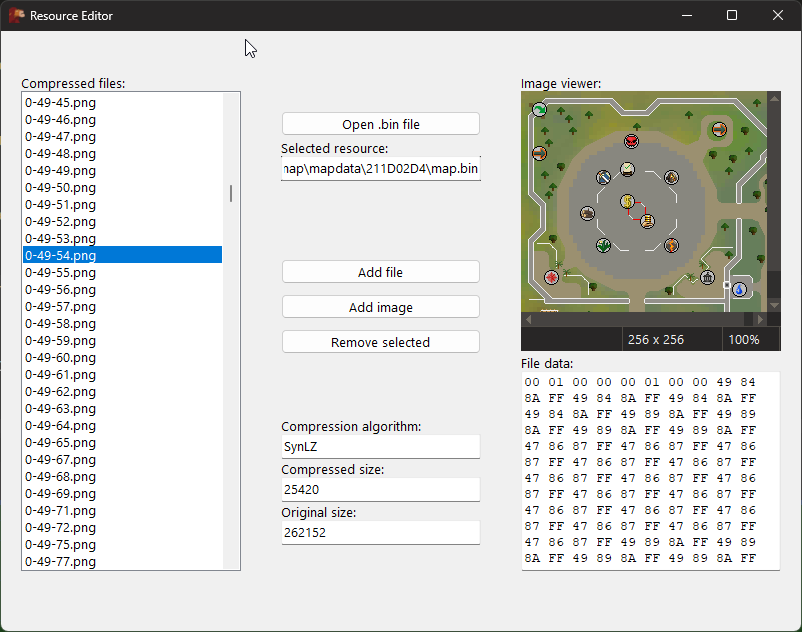
Task: Click the checkmark ballot box map icon
Action: 628,169
